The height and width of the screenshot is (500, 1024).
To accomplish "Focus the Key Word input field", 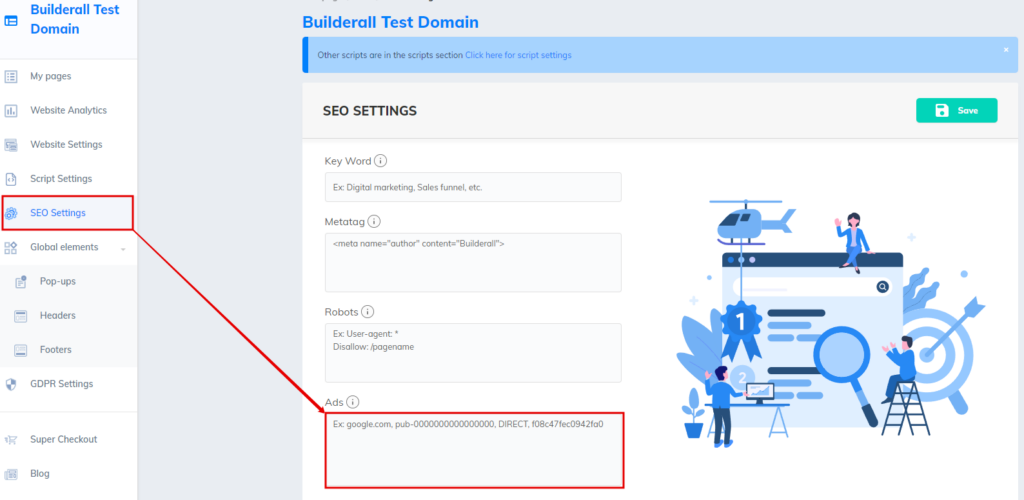I will pyautogui.click(x=473, y=187).
